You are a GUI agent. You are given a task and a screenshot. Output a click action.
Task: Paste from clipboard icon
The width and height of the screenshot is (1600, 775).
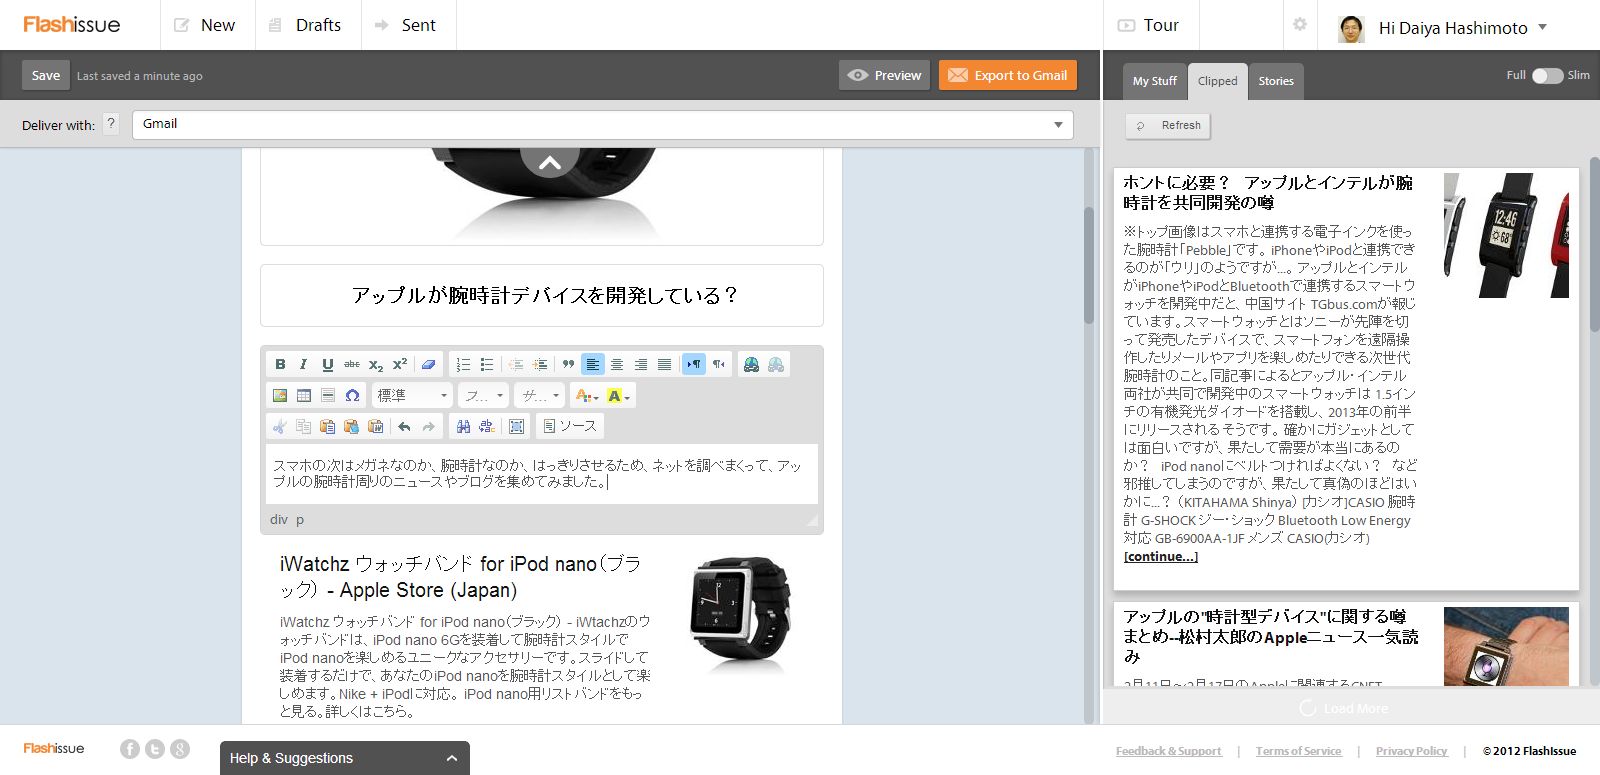pyautogui.click(x=327, y=426)
